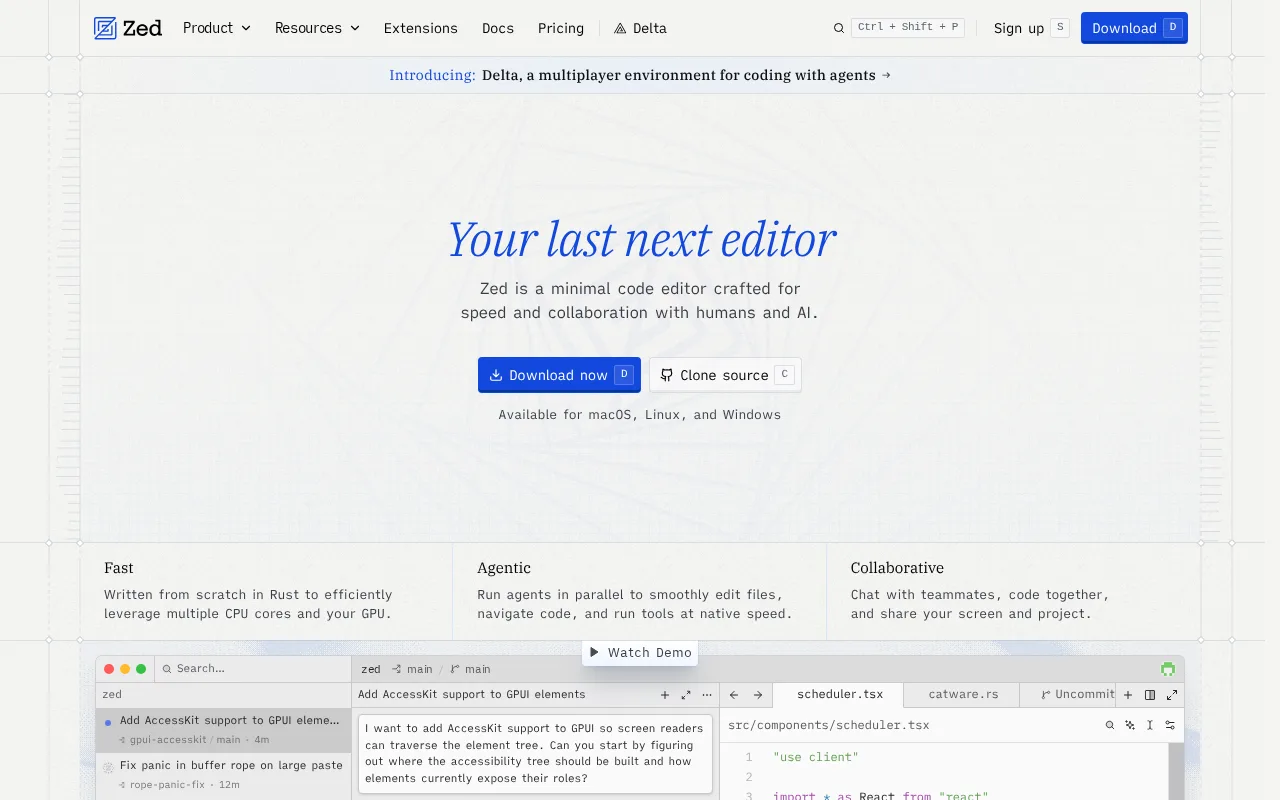Image resolution: width=1280 pixels, height=800 pixels.
Task: Click the sparkle assist icon in the editor toolbar
Action: tap(1130, 725)
